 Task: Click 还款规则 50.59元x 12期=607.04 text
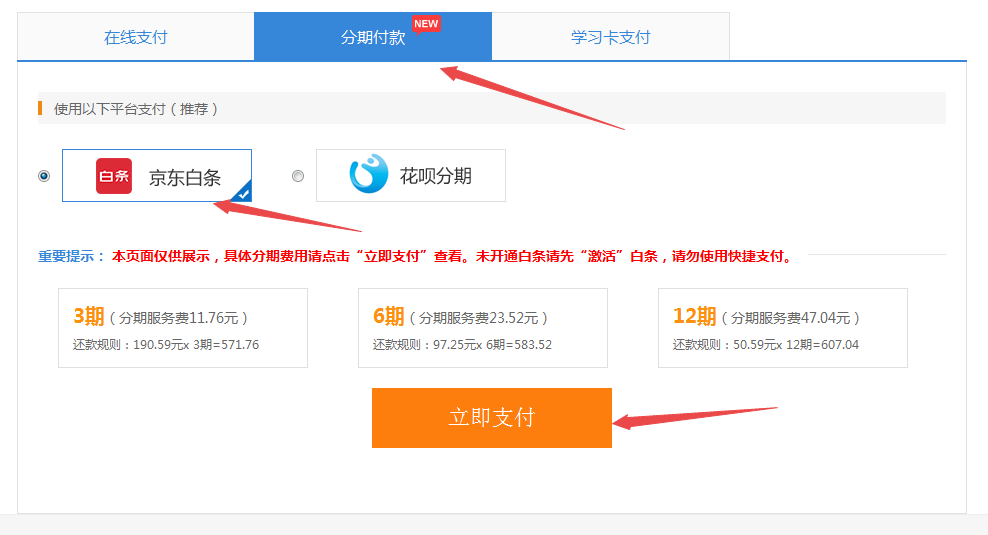[x=766, y=345]
